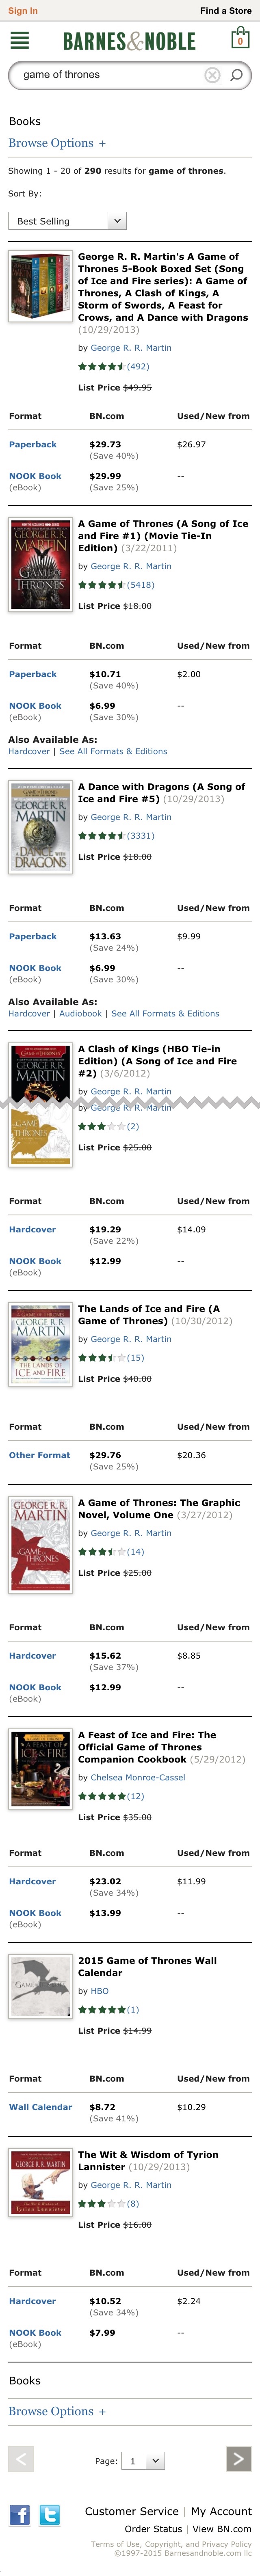
Task: Open the hamburger navigation menu
Action: click(x=19, y=41)
